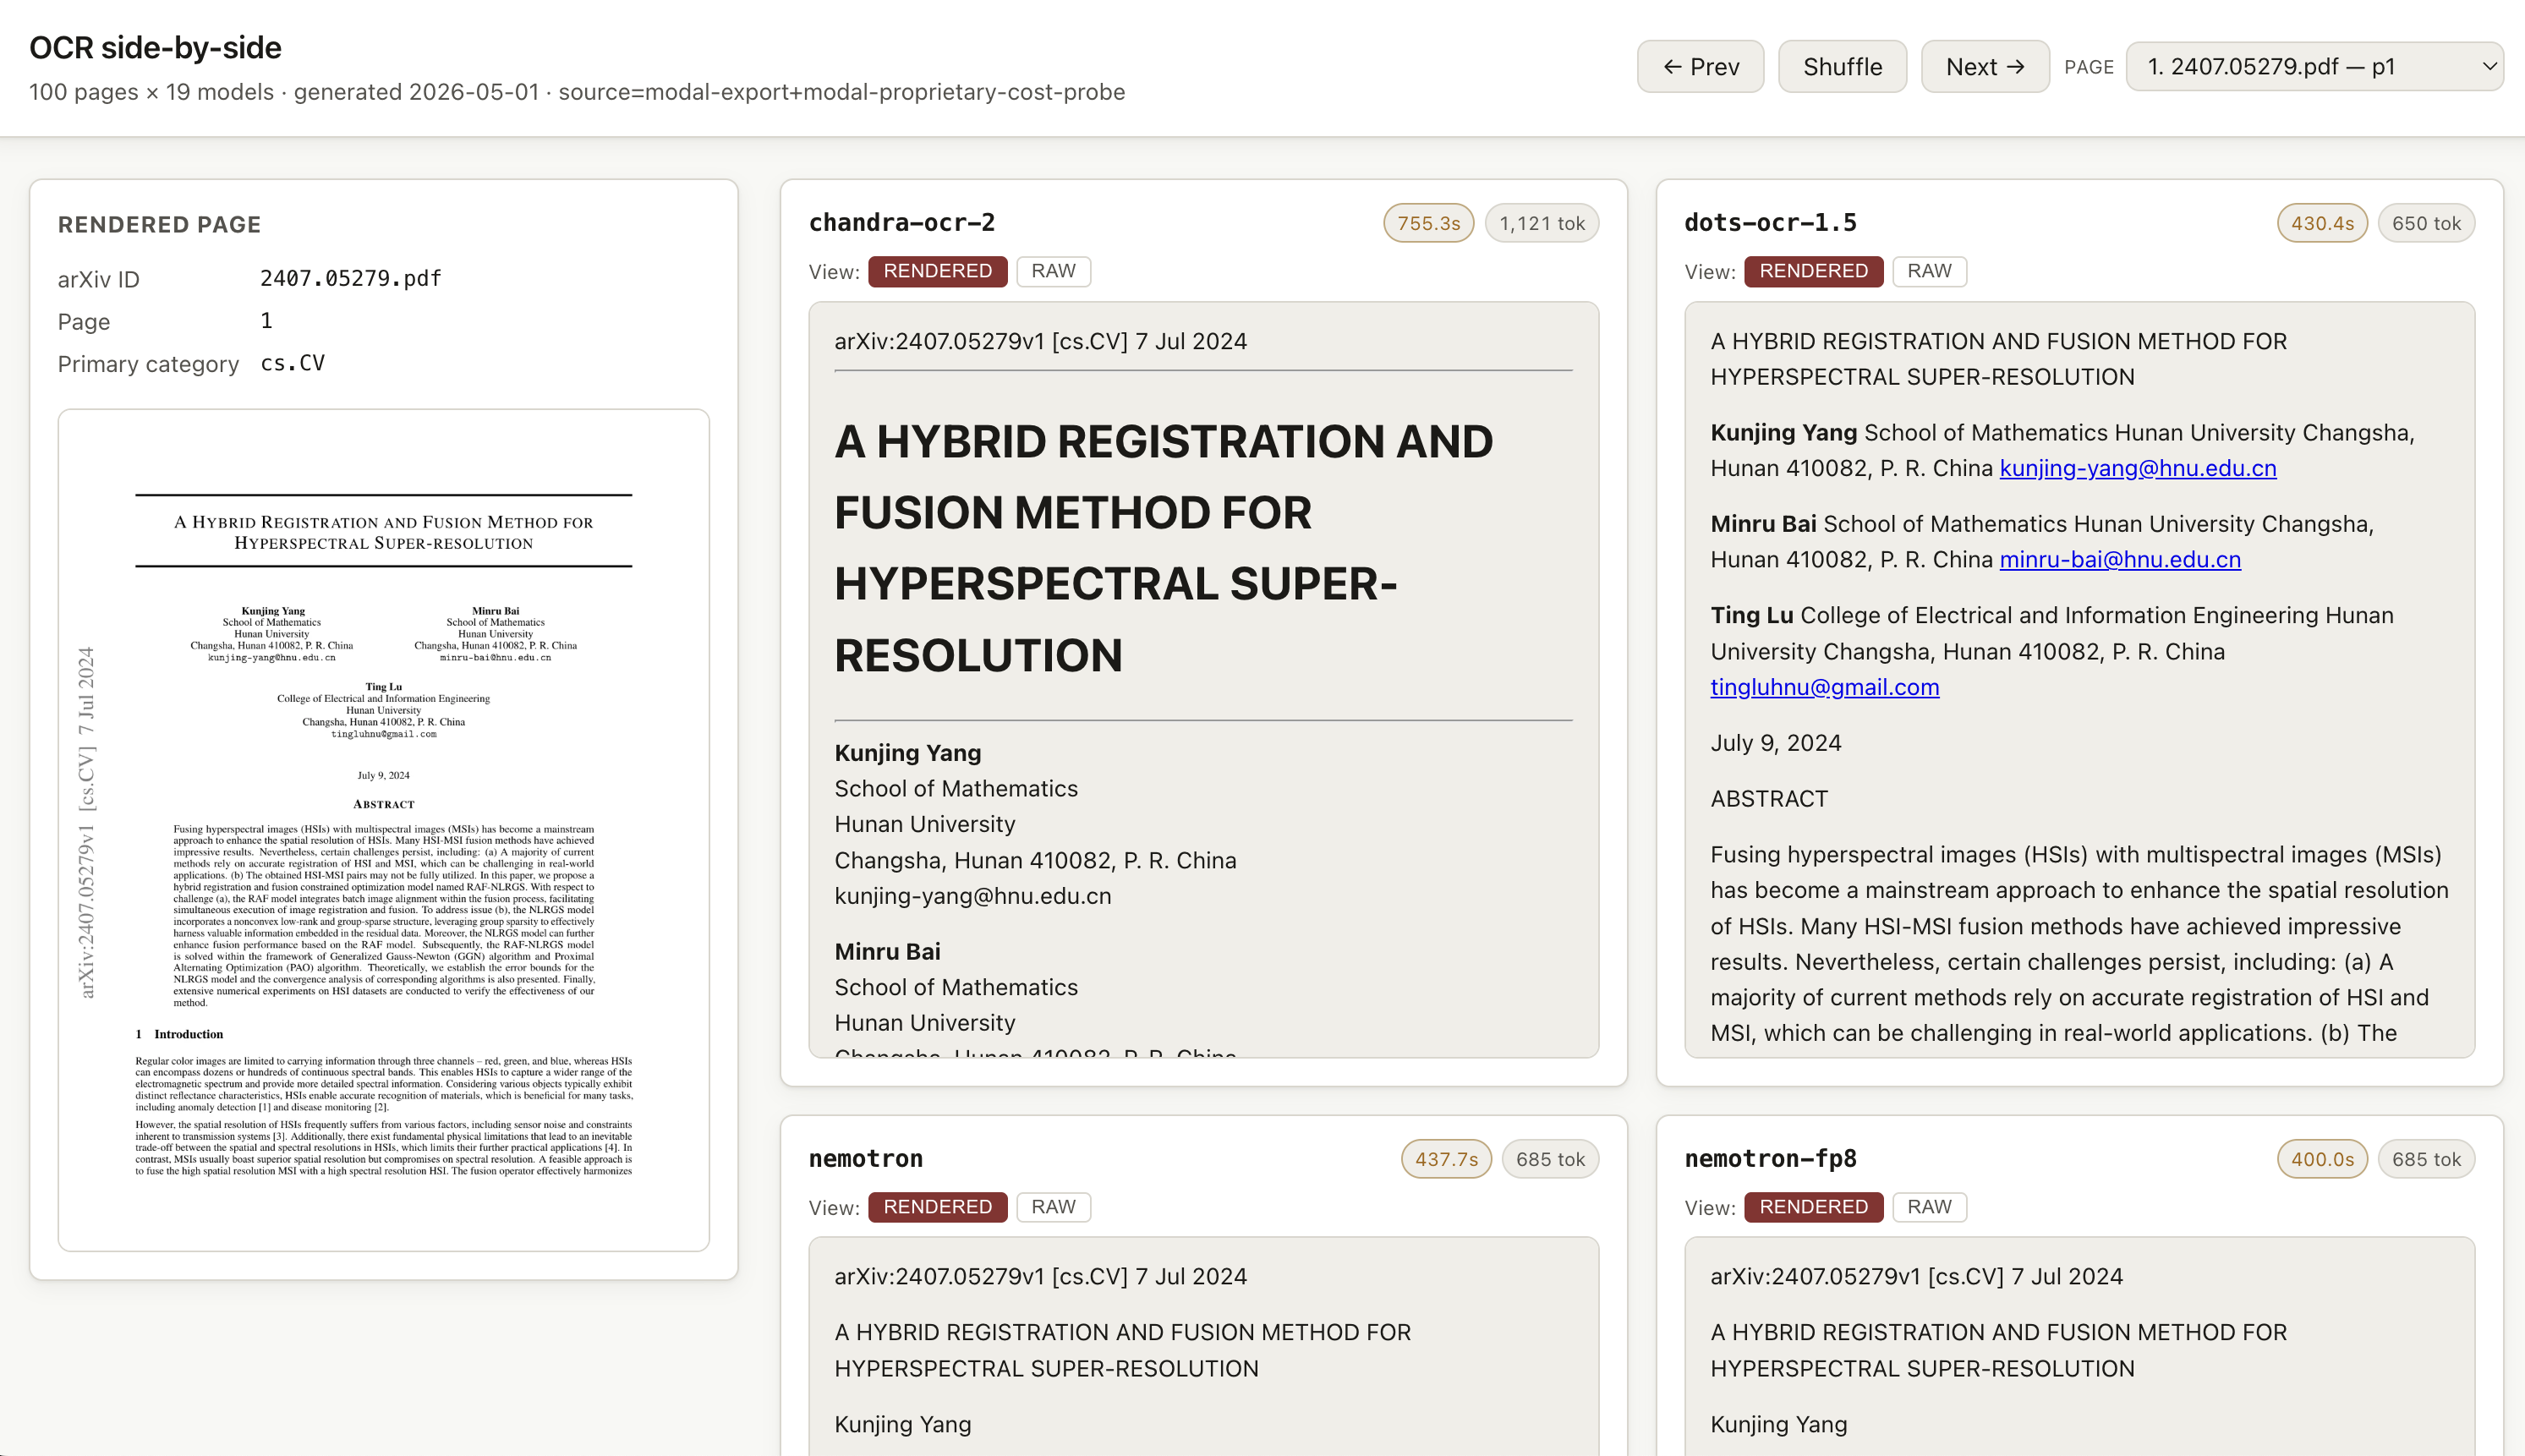This screenshot has height=1456, width=2525.
Task: Click the Primary category value cs.CV
Action: [x=293, y=363]
